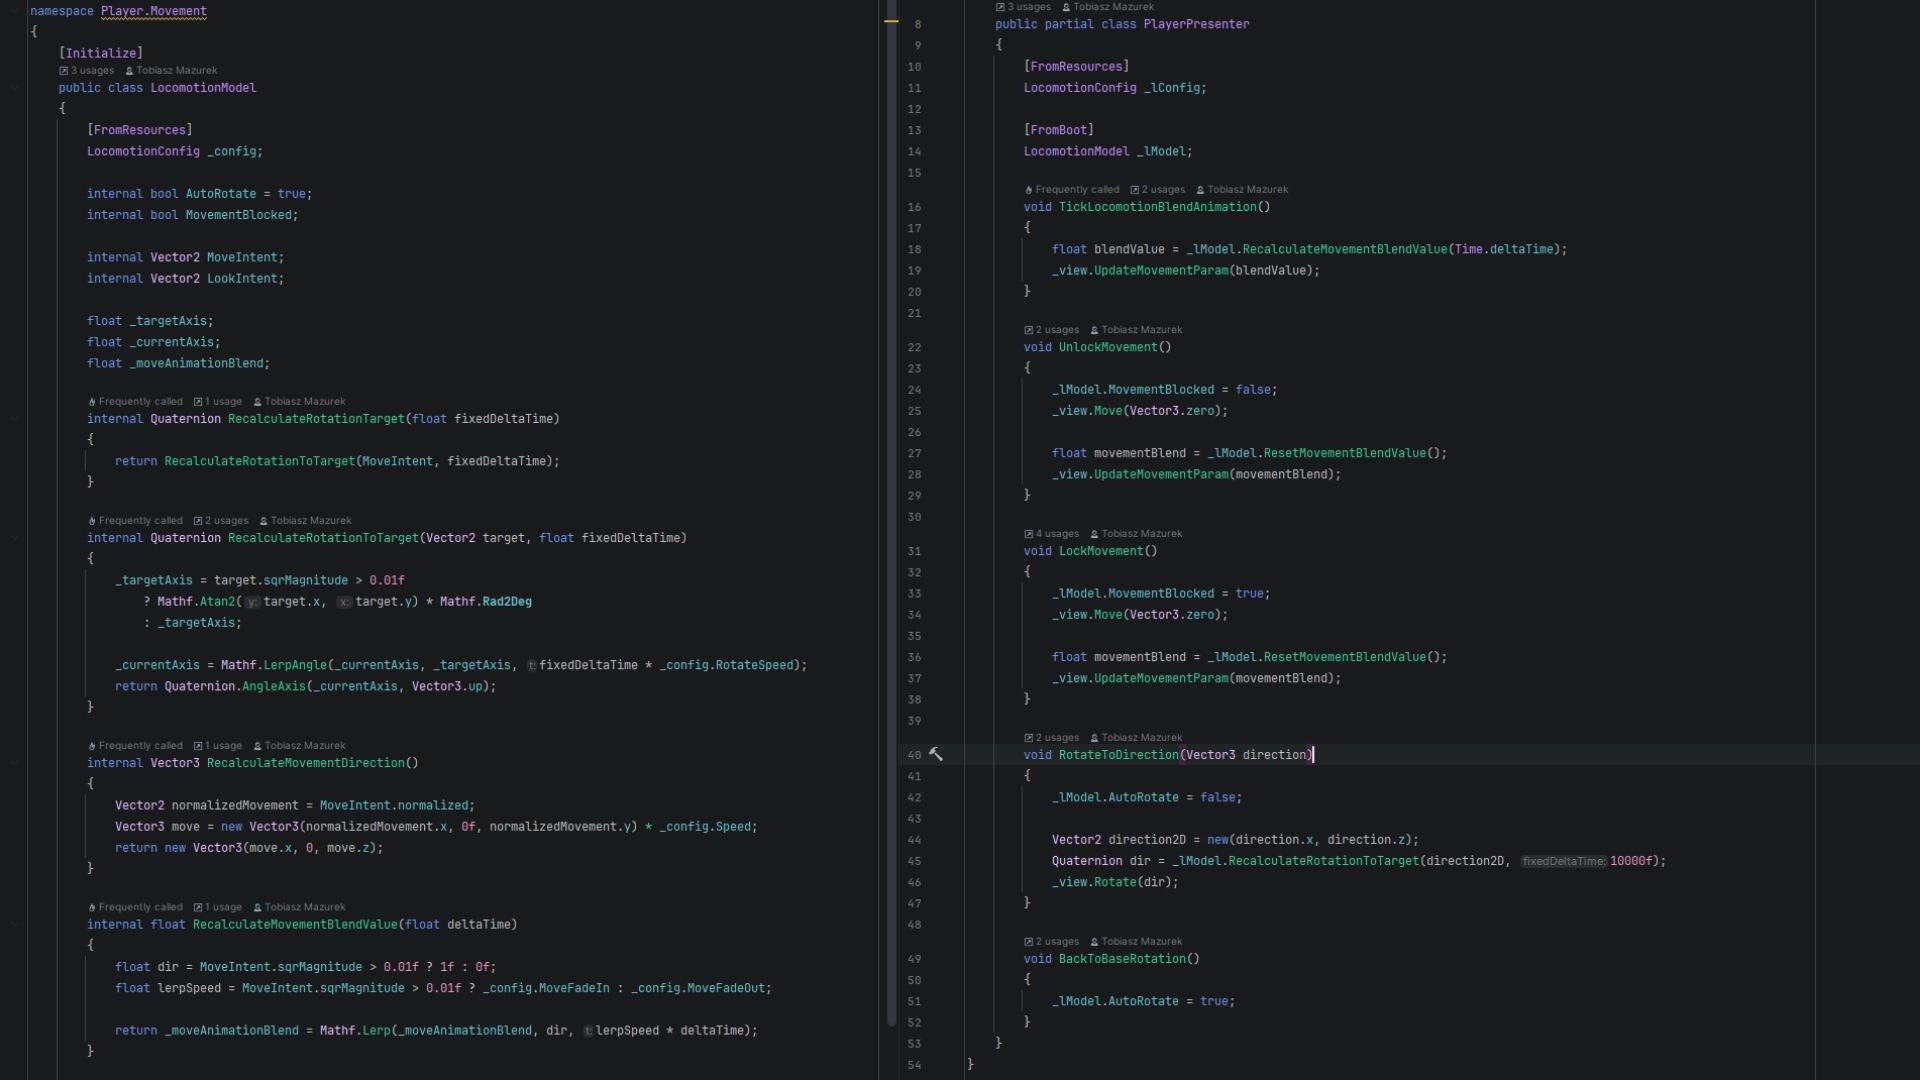Click line number 31 in right gutter
1920x1080 pixels.
[914, 552]
